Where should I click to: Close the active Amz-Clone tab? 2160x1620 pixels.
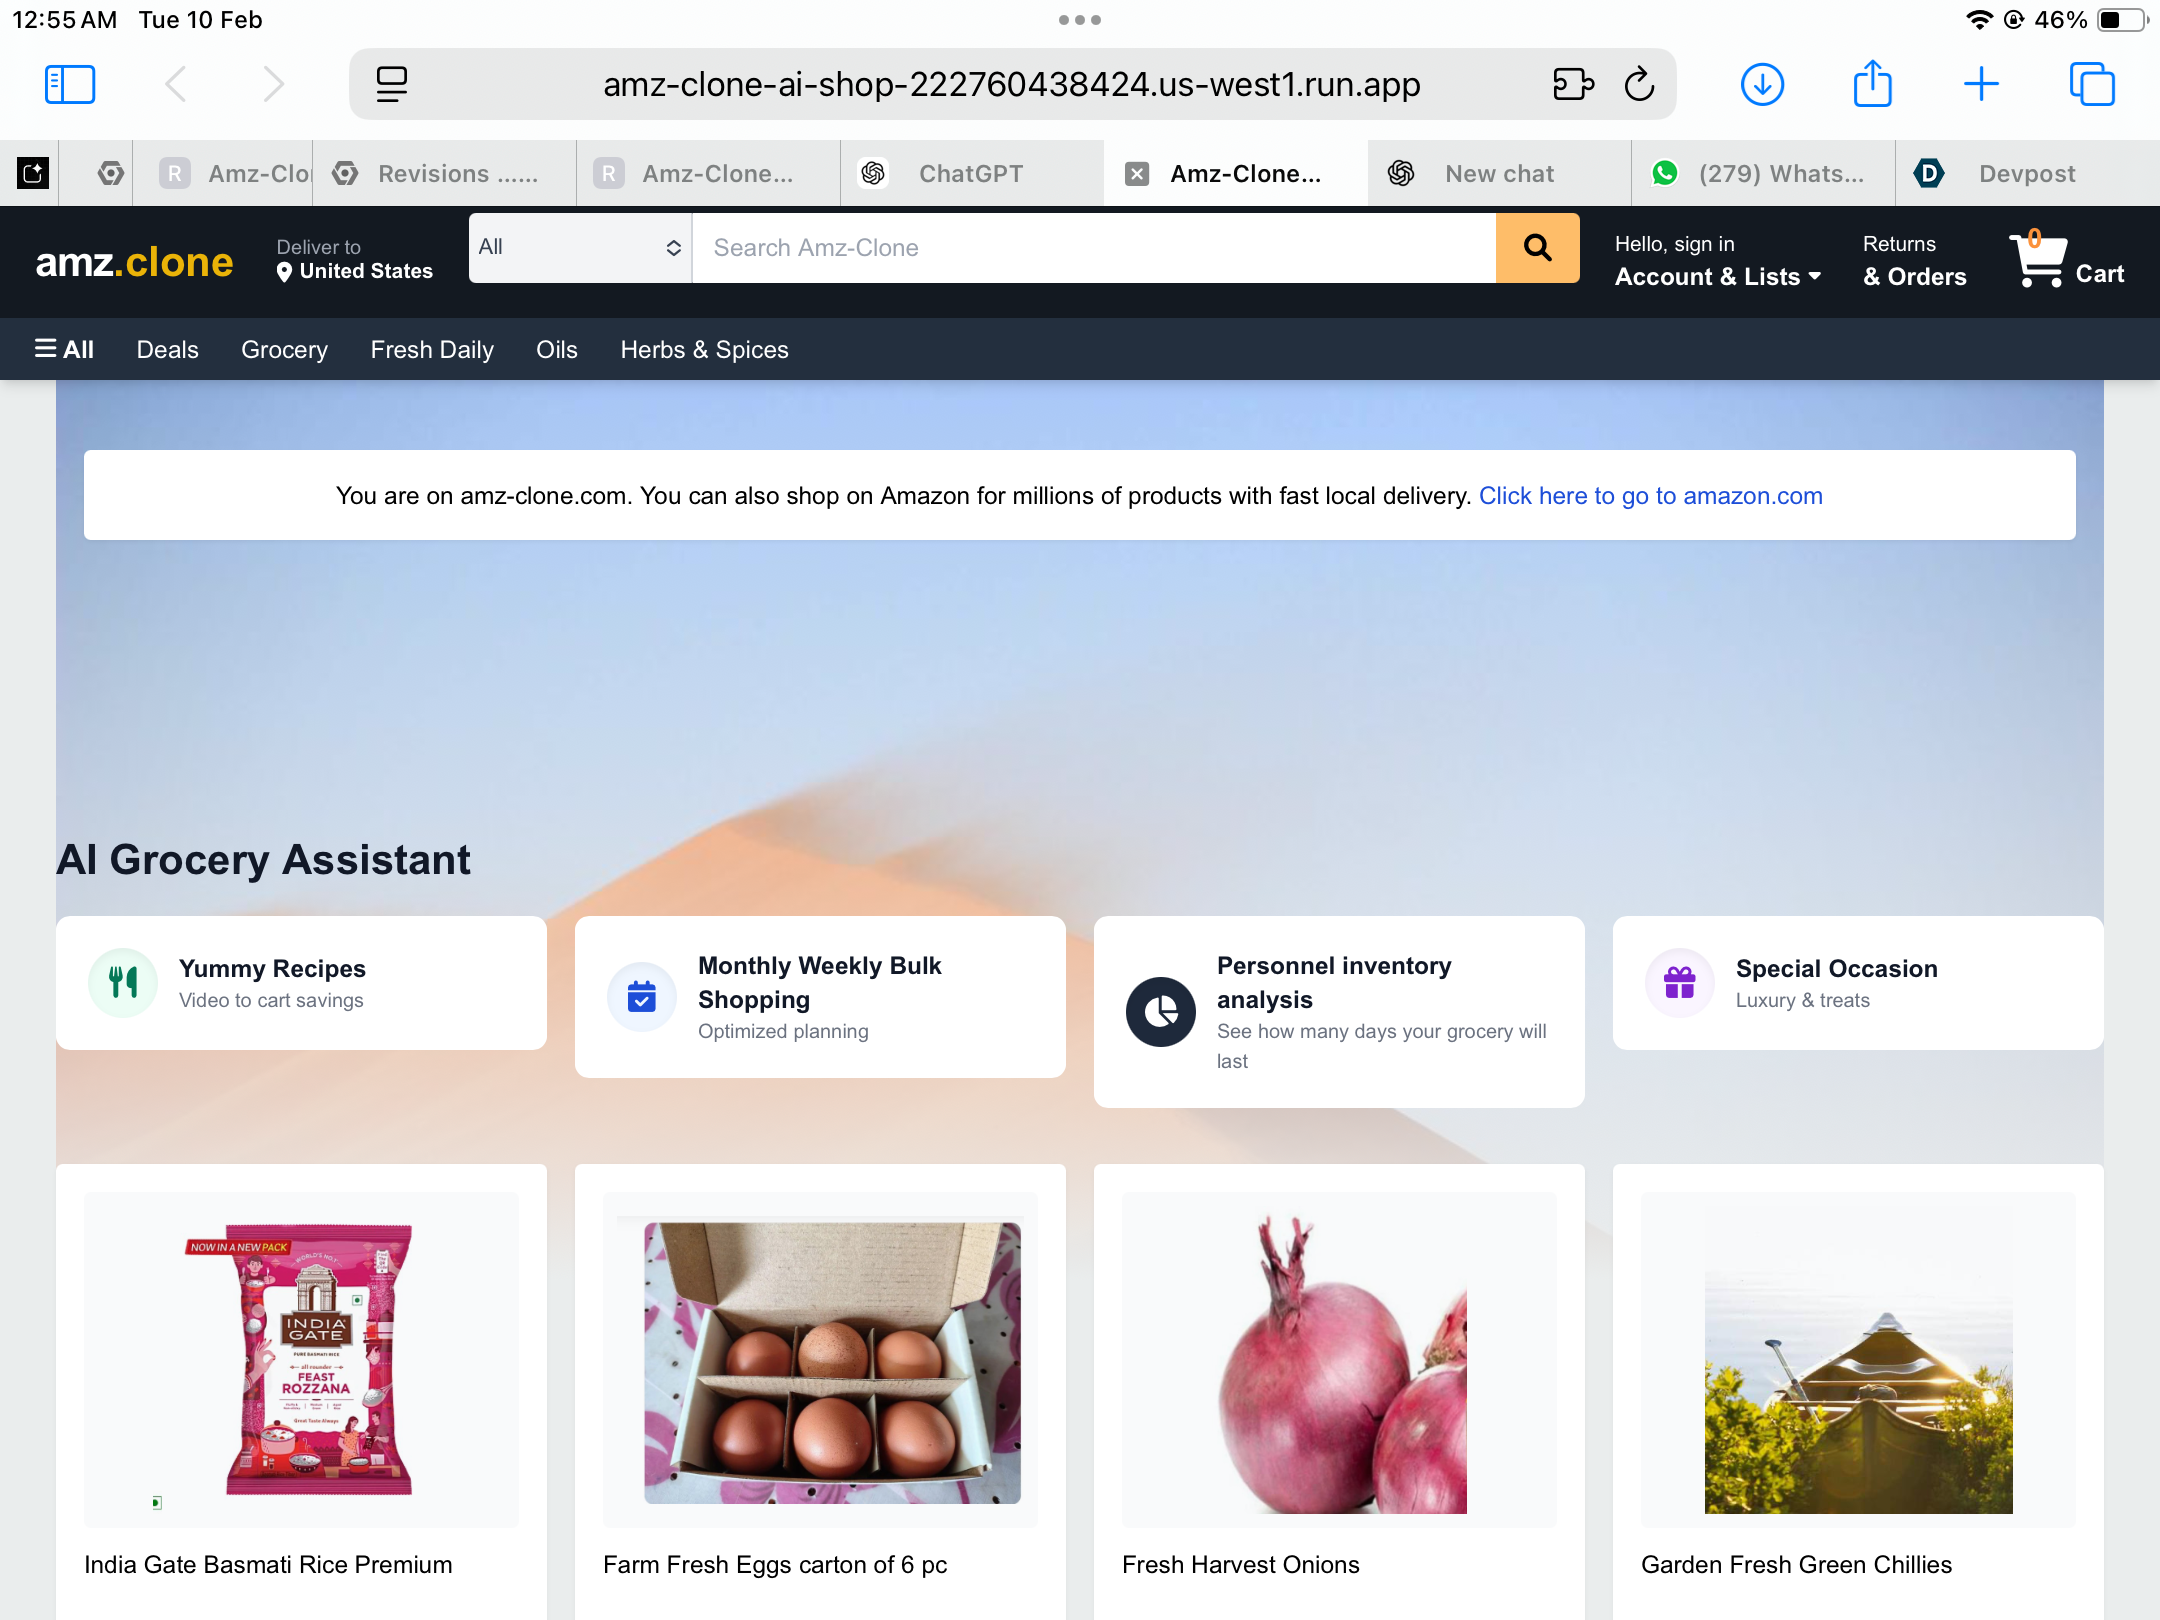tap(1137, 174)
